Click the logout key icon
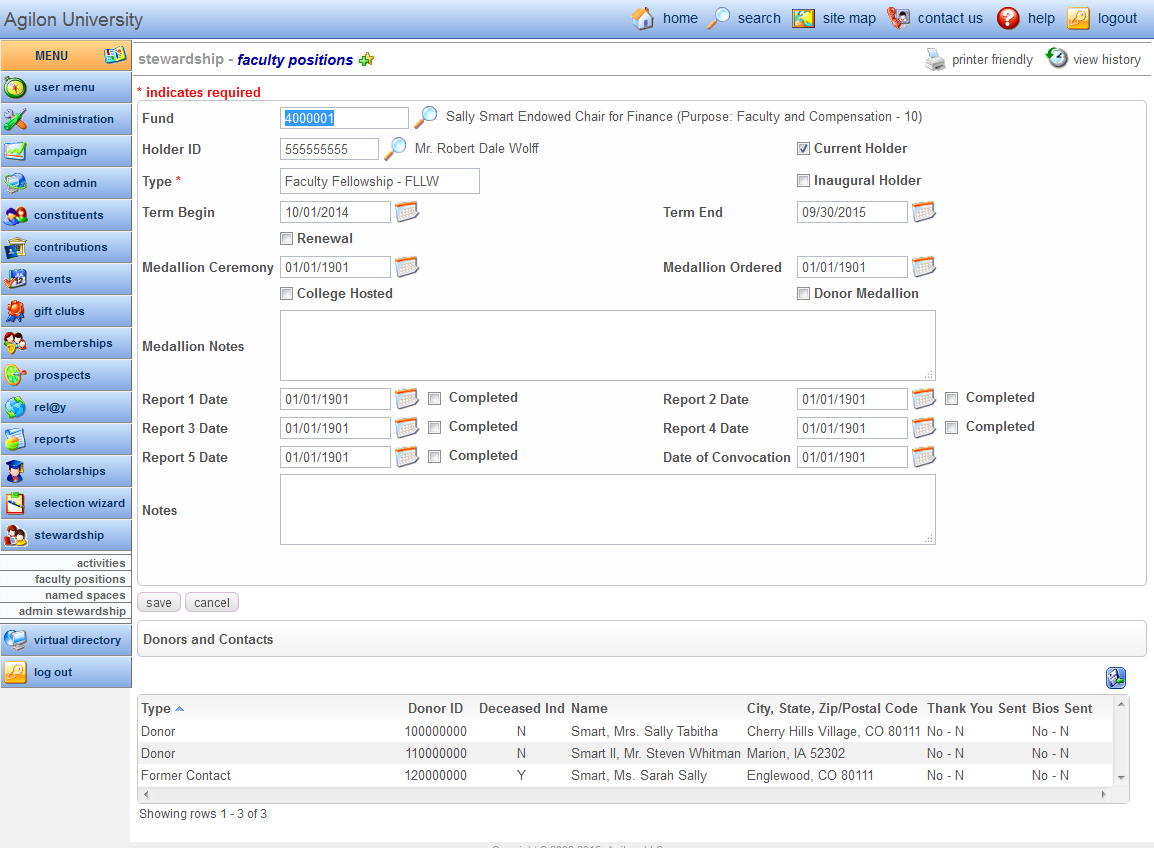Image resolution: width=1154 pixels, height=848 pixels. [1077, 18]
